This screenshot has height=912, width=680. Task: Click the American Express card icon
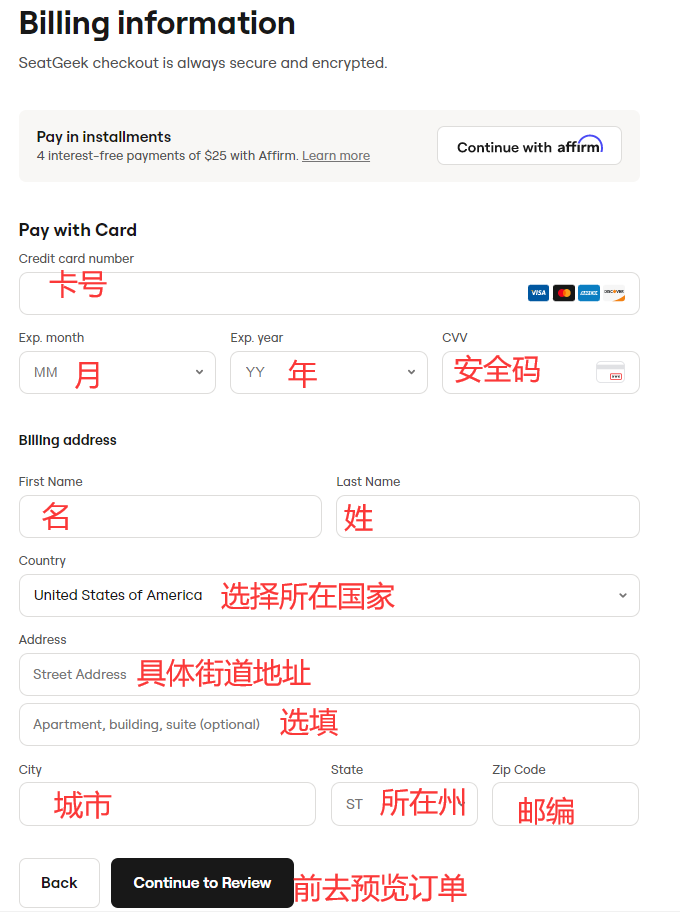pos(589,293)
